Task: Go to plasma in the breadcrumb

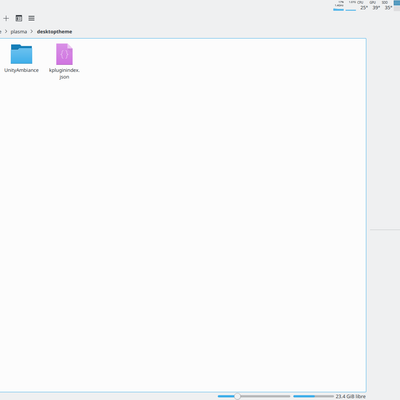Action: tap(19, 32)
